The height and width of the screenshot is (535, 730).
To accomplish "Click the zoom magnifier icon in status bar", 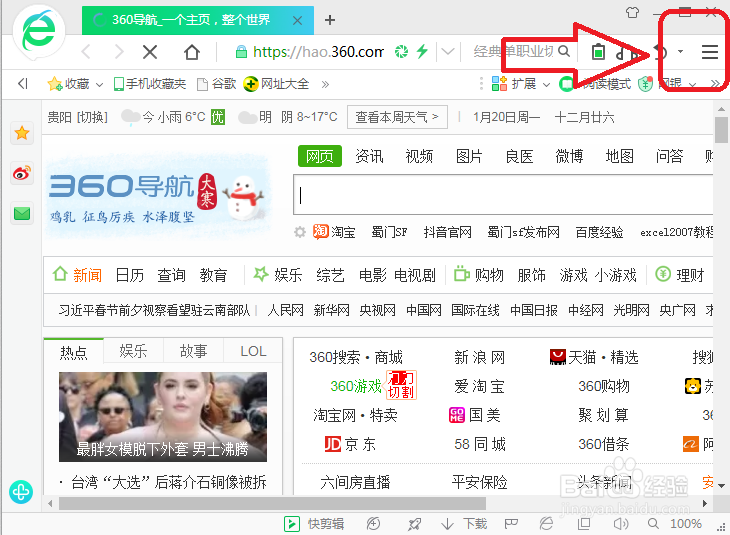I will pyautogui.click(x=653, y=524).
